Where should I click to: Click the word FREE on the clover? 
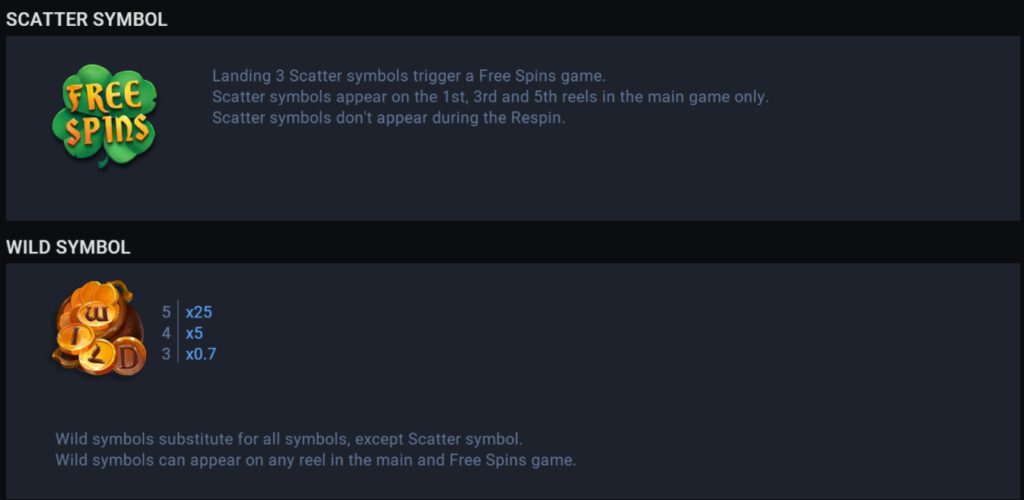pos(104,99)
